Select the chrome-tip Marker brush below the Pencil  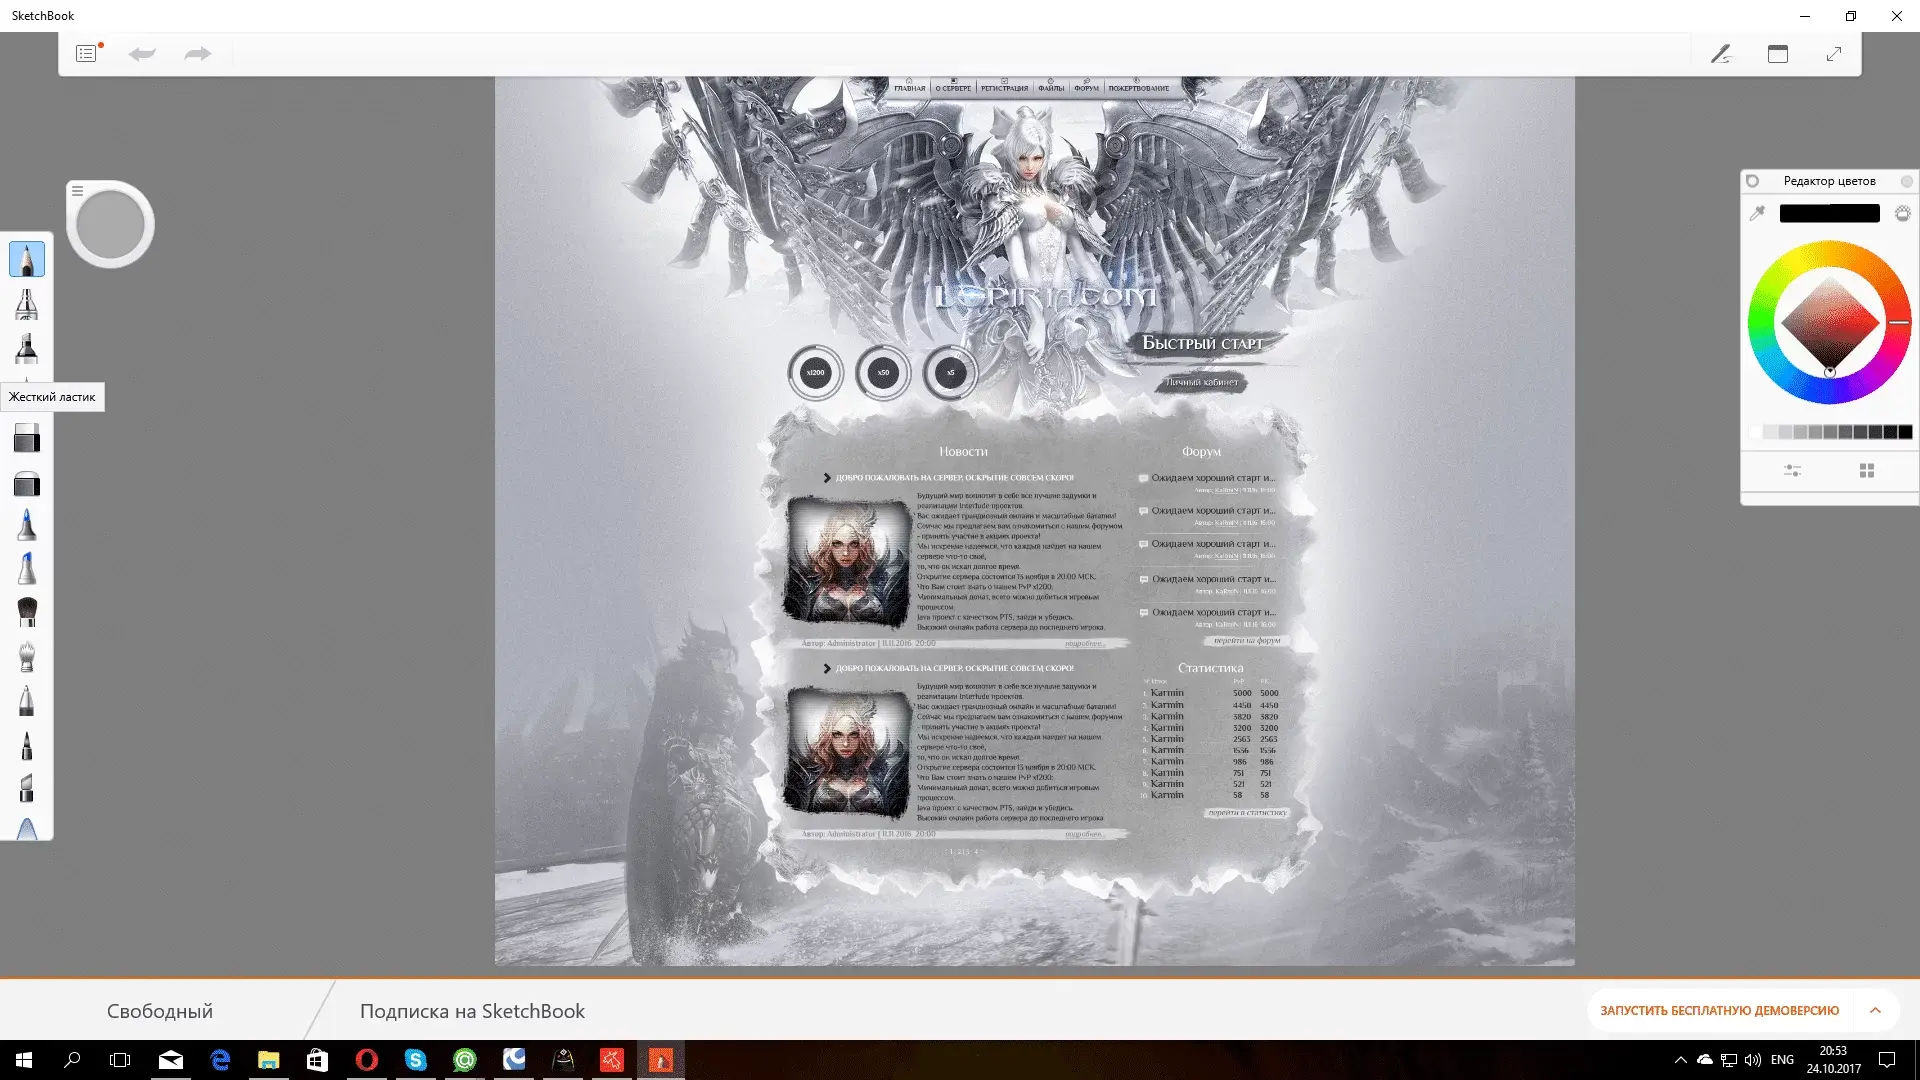click(x=27, y=304)
